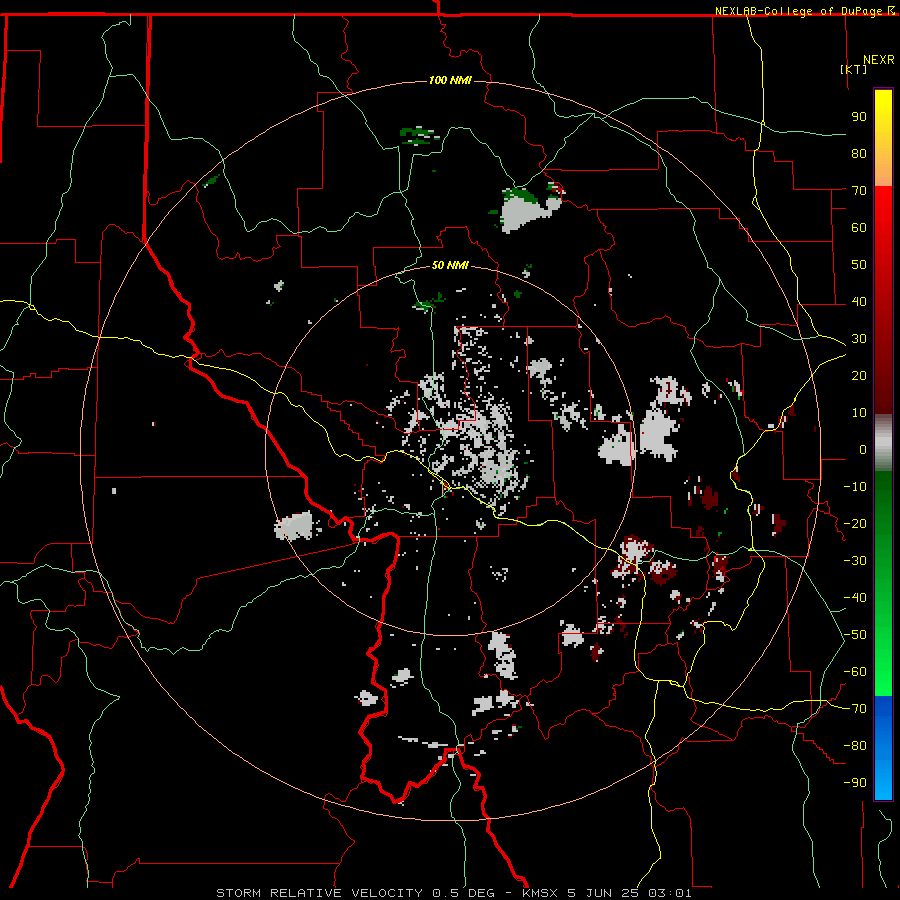Screen dimensions: 900x900
Task: Click the gray zero-velocity segment of color bar
Action: pos(883,442)
